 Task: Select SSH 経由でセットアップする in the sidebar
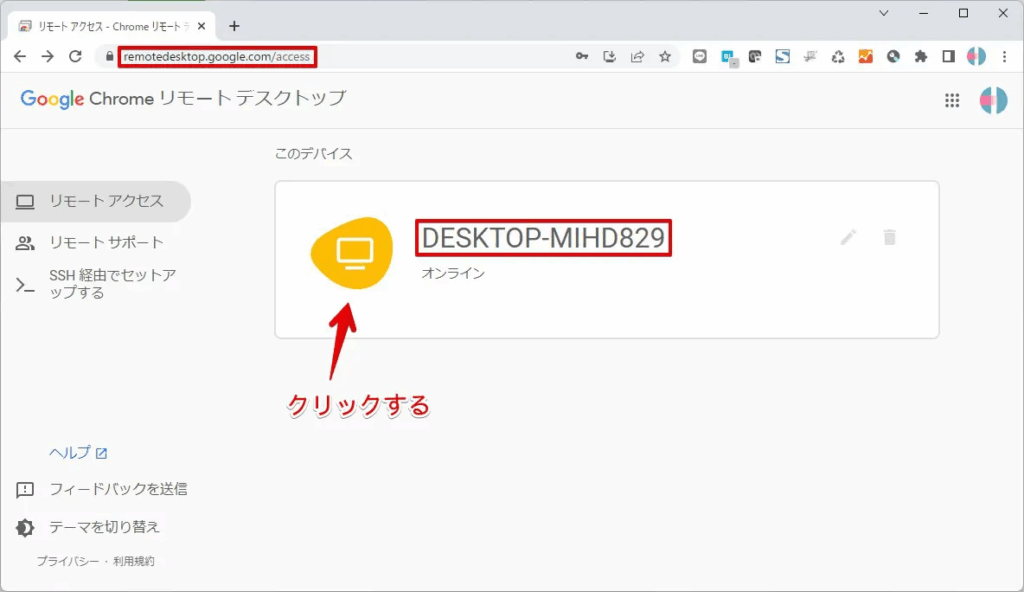[x=112, y=284]
